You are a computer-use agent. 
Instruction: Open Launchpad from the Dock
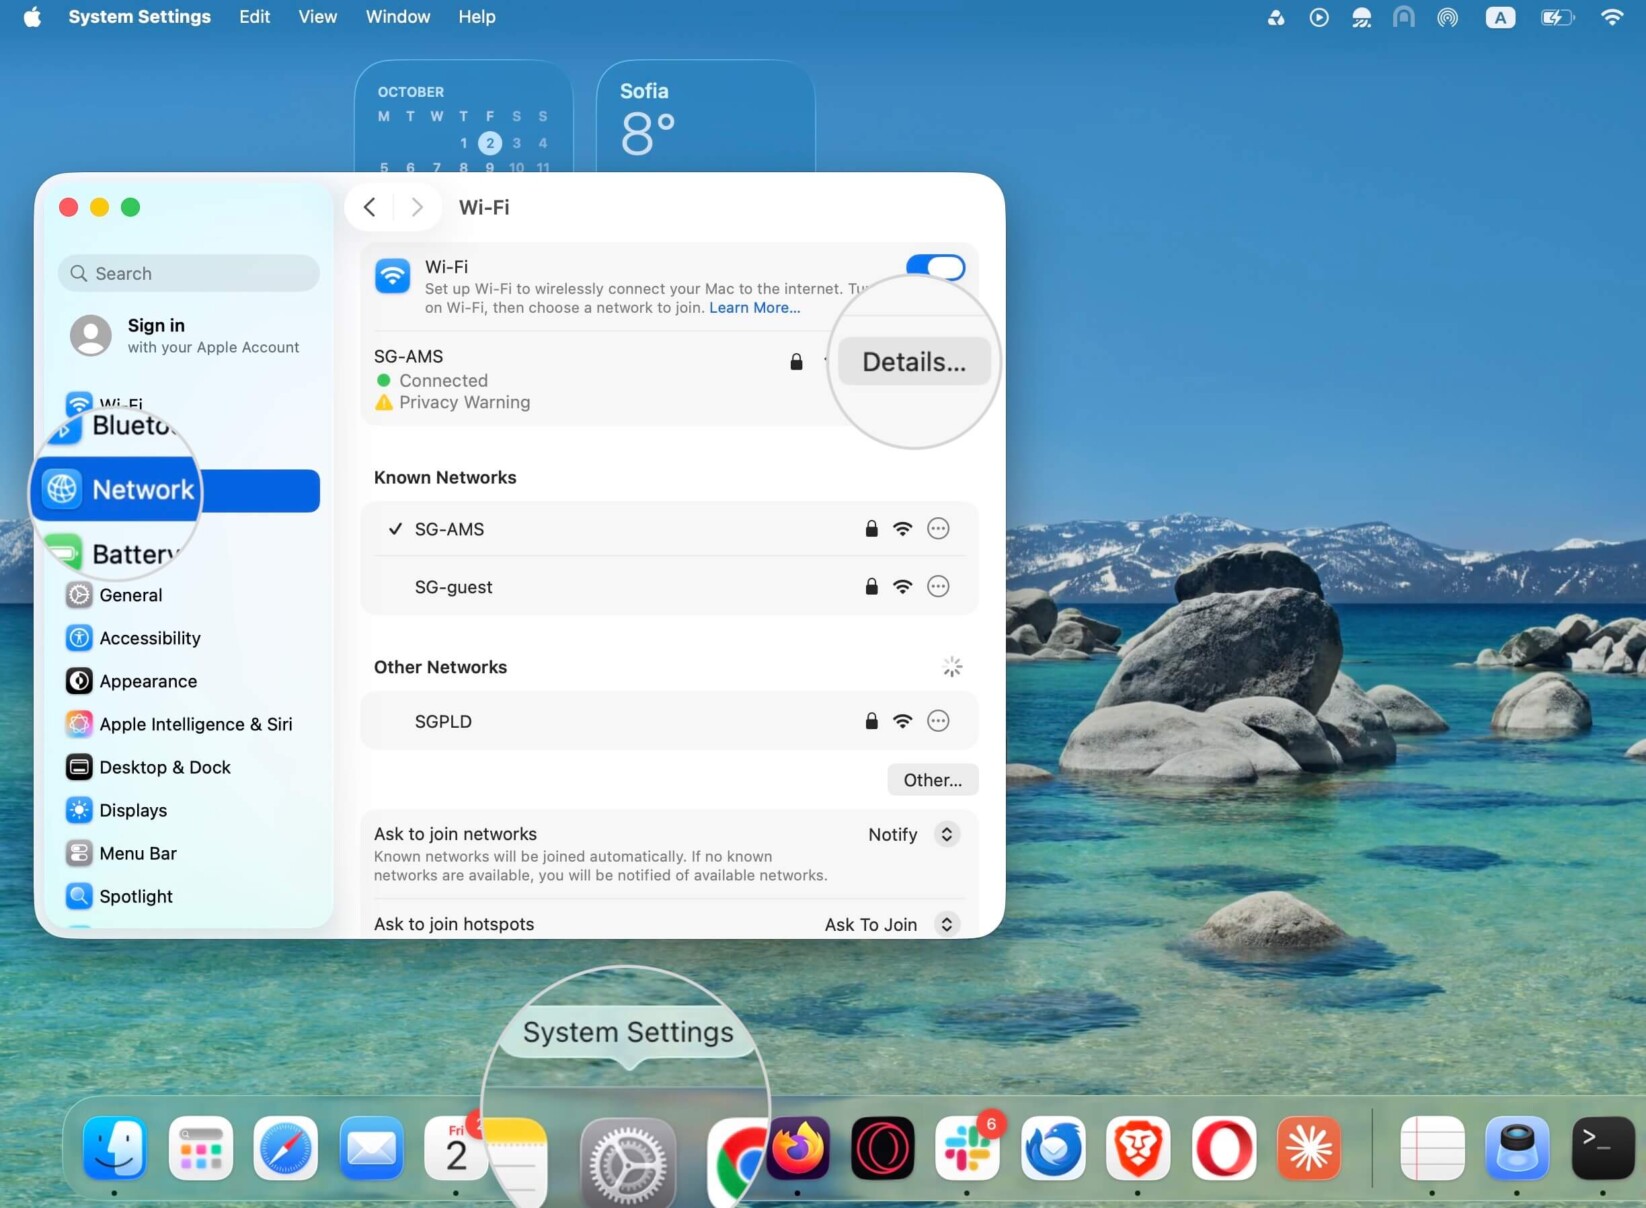point(200,1148)
